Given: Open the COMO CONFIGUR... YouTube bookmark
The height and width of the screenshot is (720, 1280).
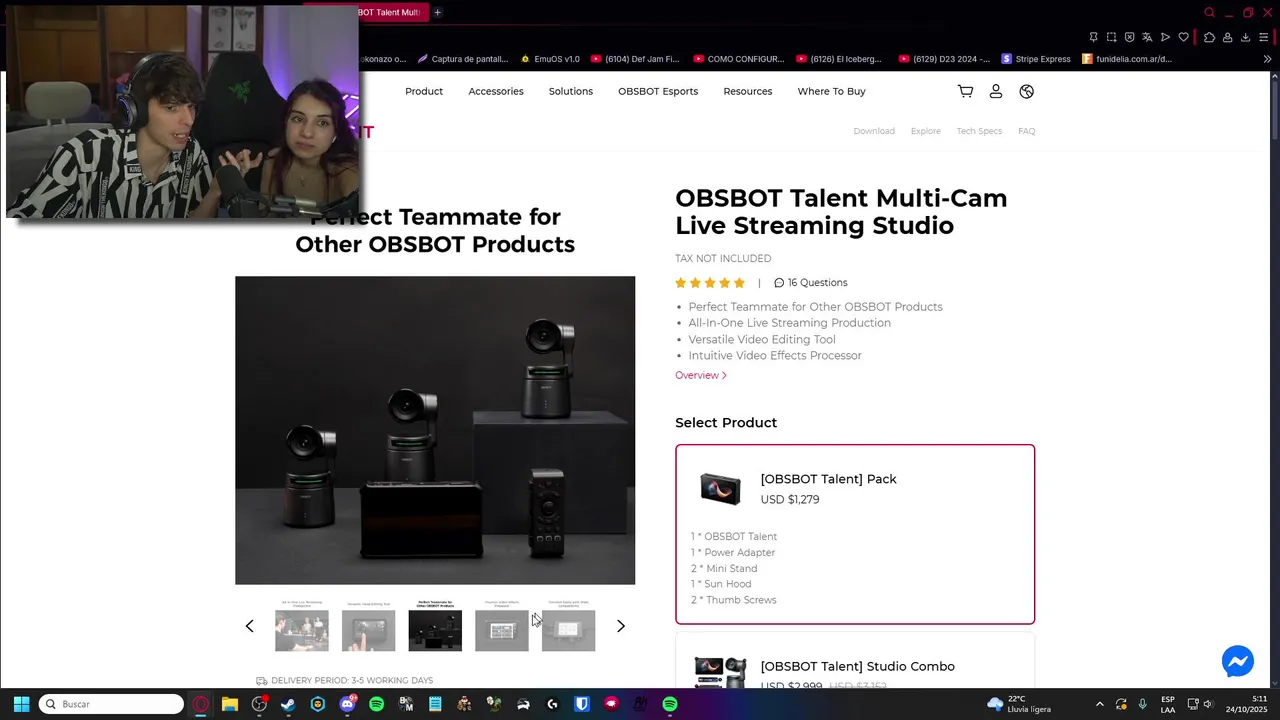Looking at the screenshot, I should [x=739, y=59].
